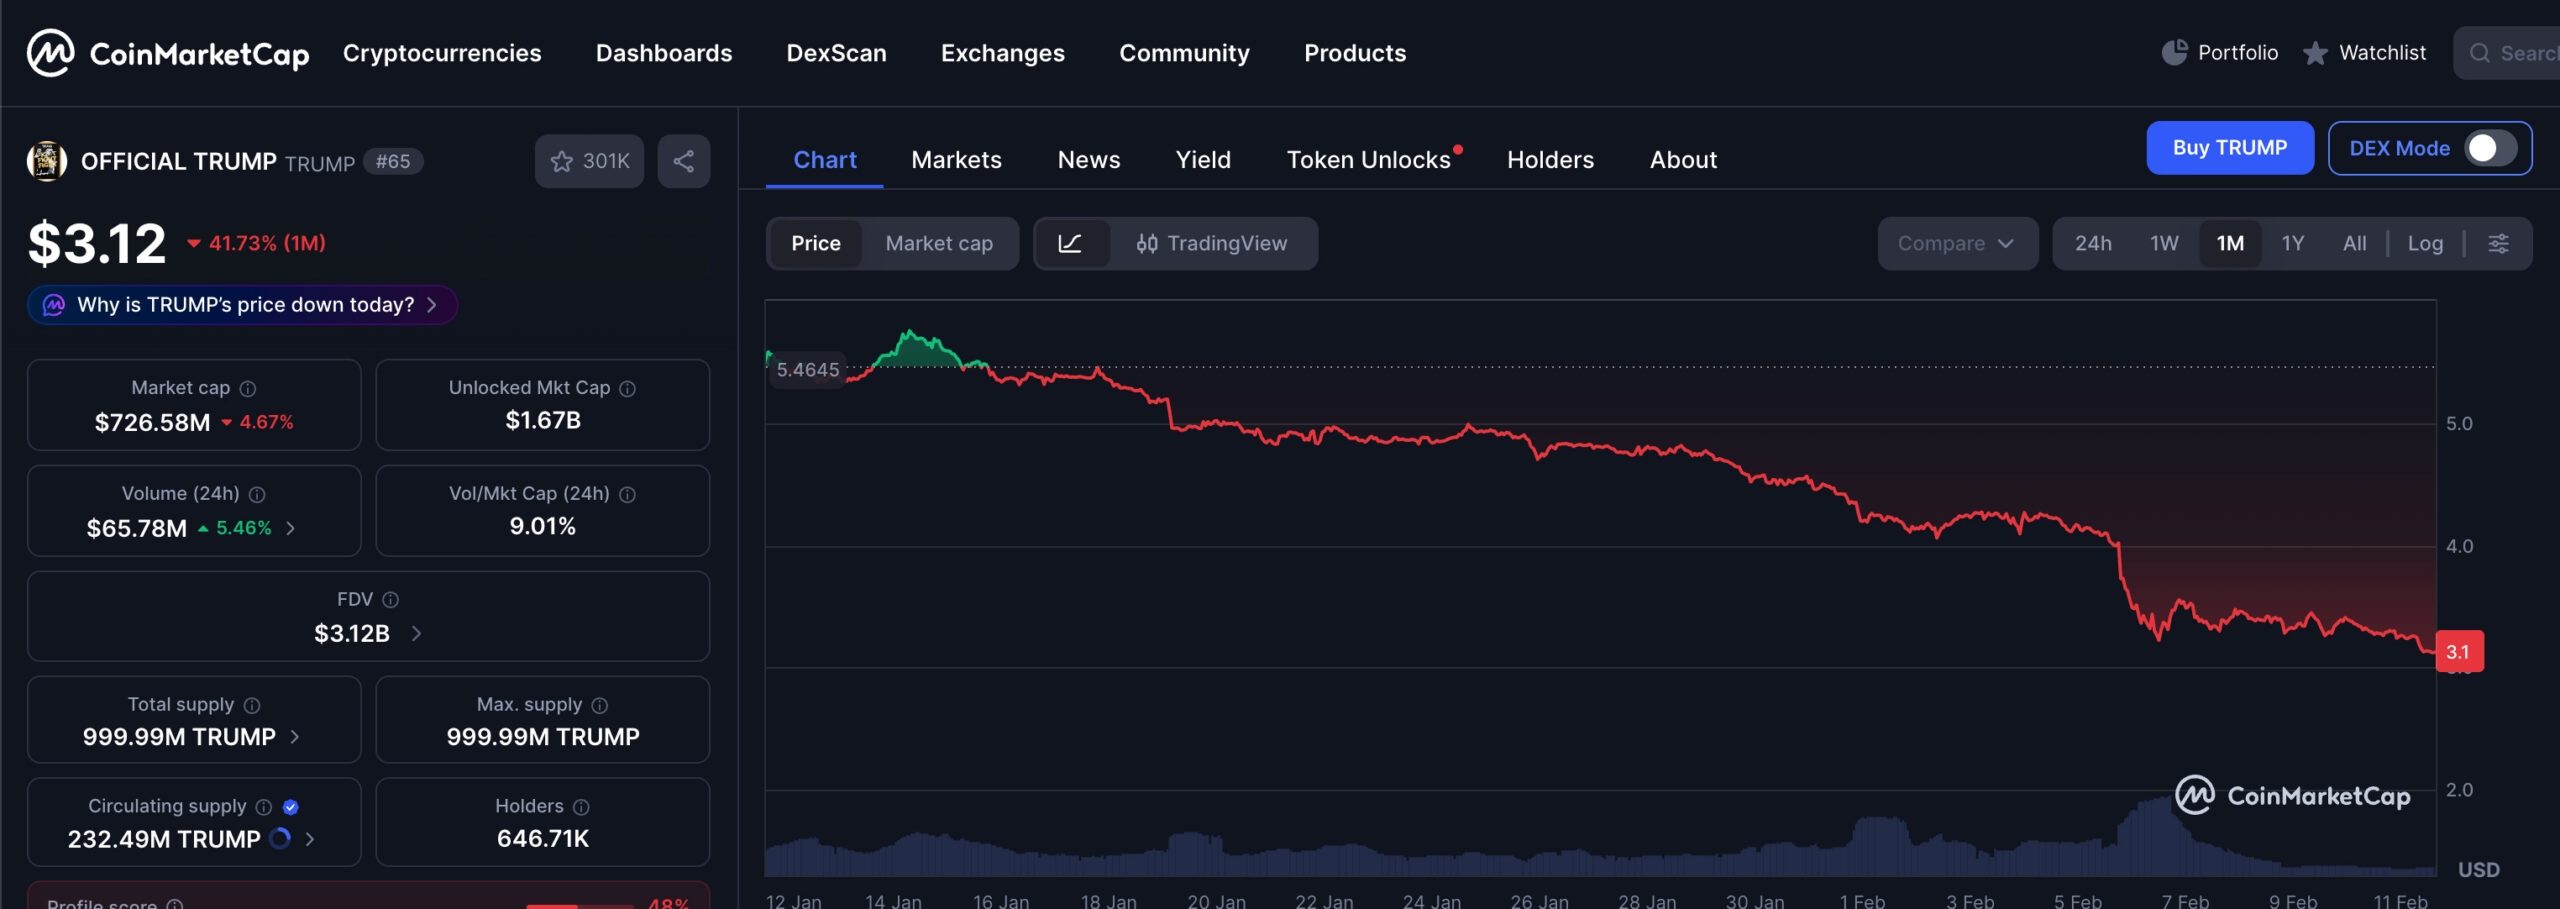
Task: Click the red 3.1 price marker
Action: 2459,652
